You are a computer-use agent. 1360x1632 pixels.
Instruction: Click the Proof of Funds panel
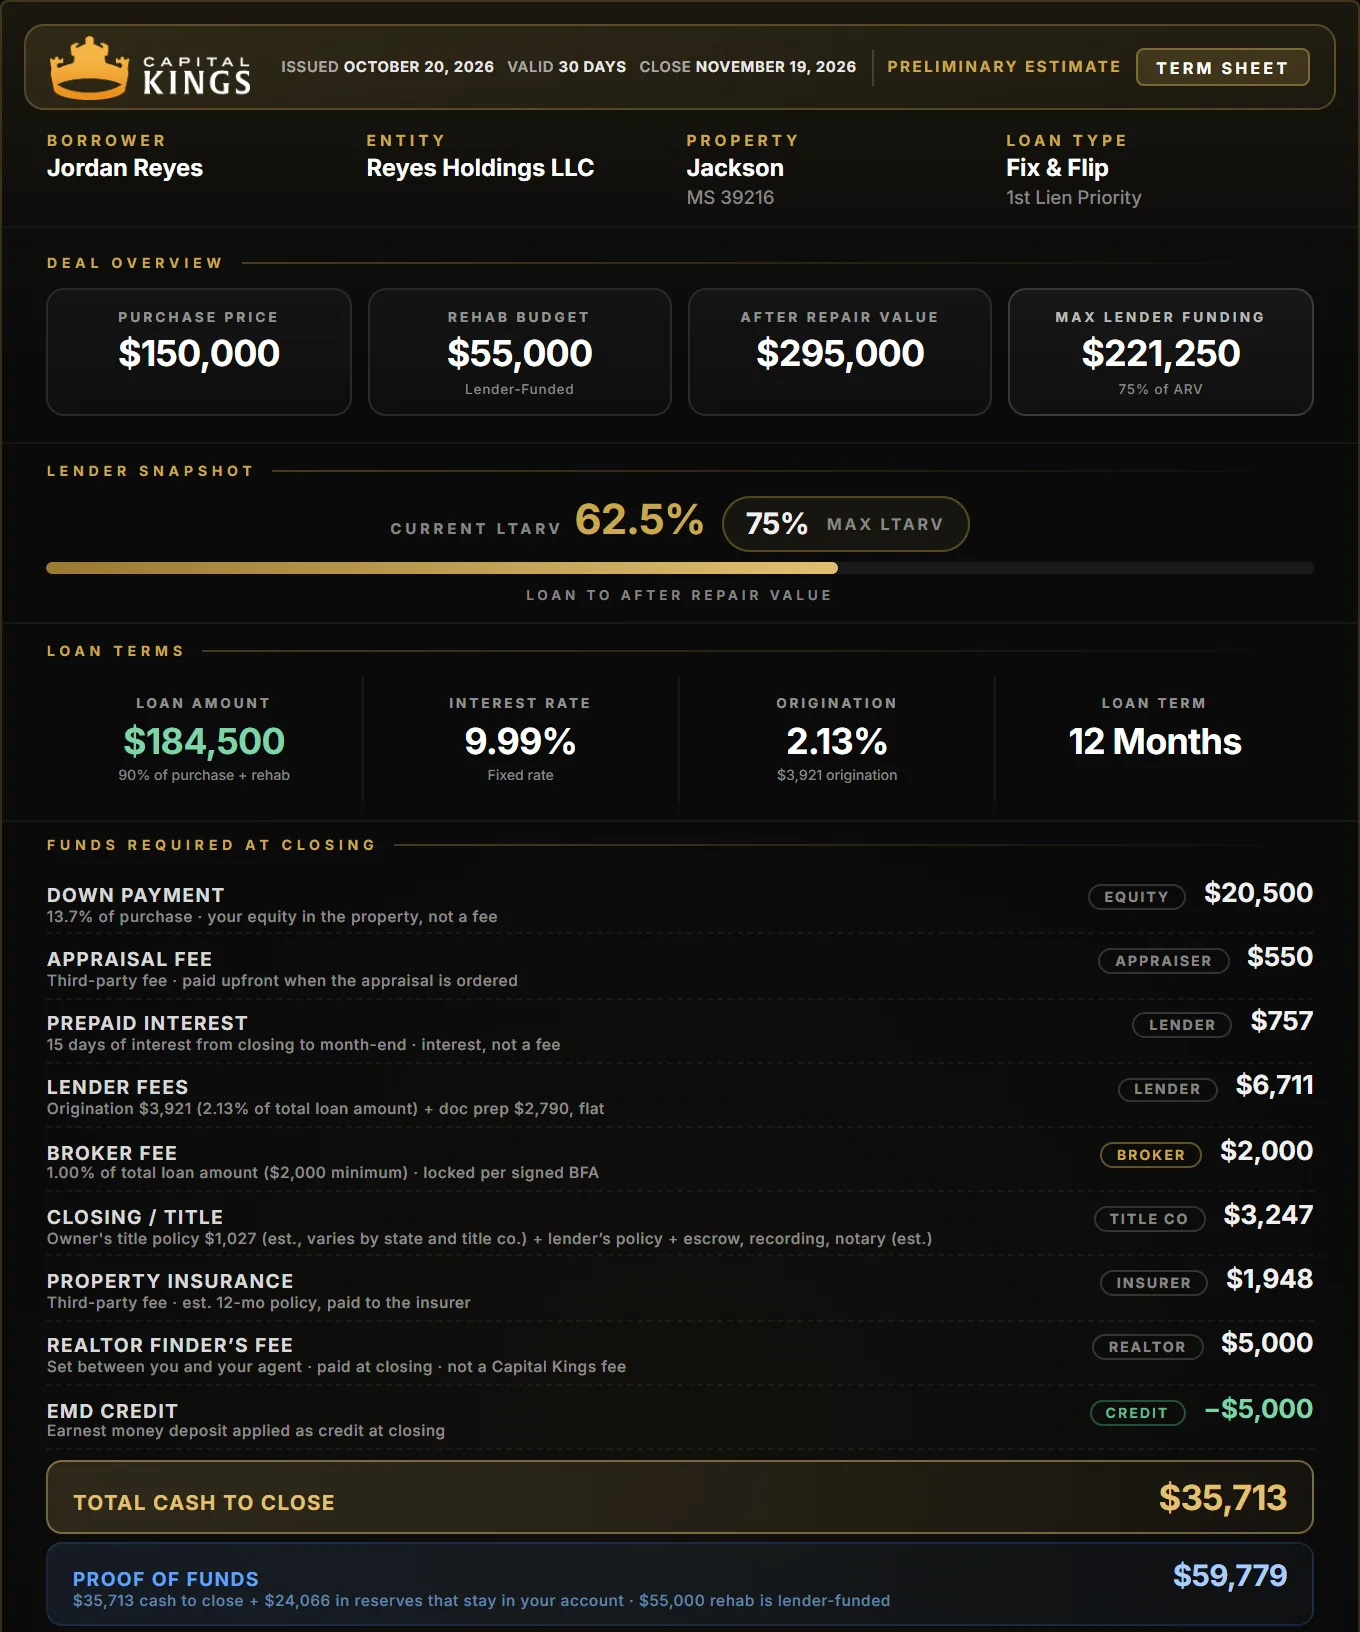coord(680,1584)
